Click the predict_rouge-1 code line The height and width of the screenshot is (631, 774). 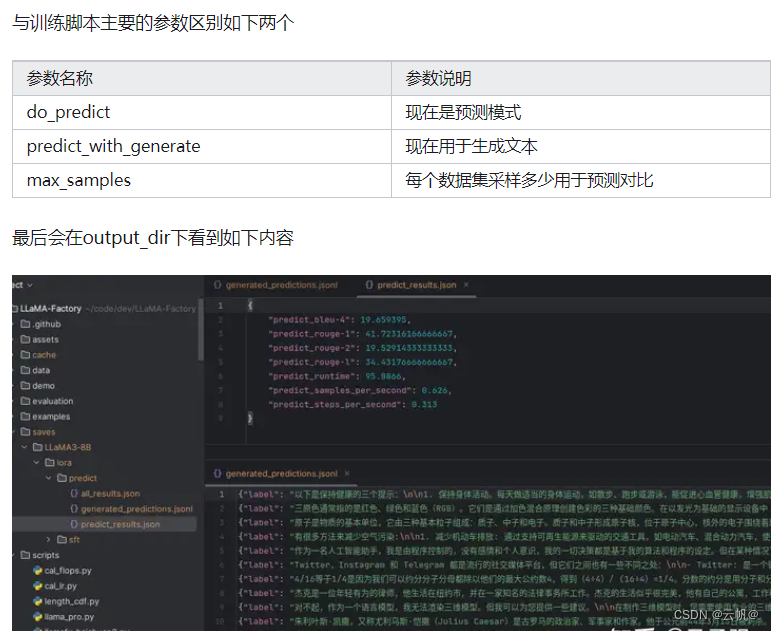(x=362, y=334)
